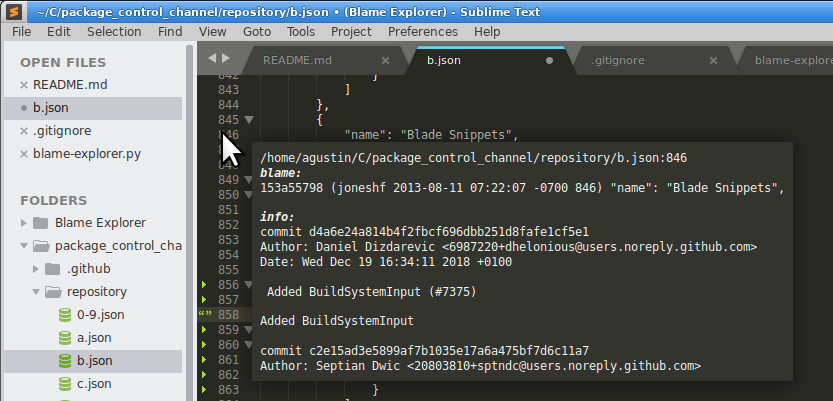The height and width of the screenshot is (401, 833).
Task: Click the sidebar vertical scrollbar
Action: (x=190, y=223)
